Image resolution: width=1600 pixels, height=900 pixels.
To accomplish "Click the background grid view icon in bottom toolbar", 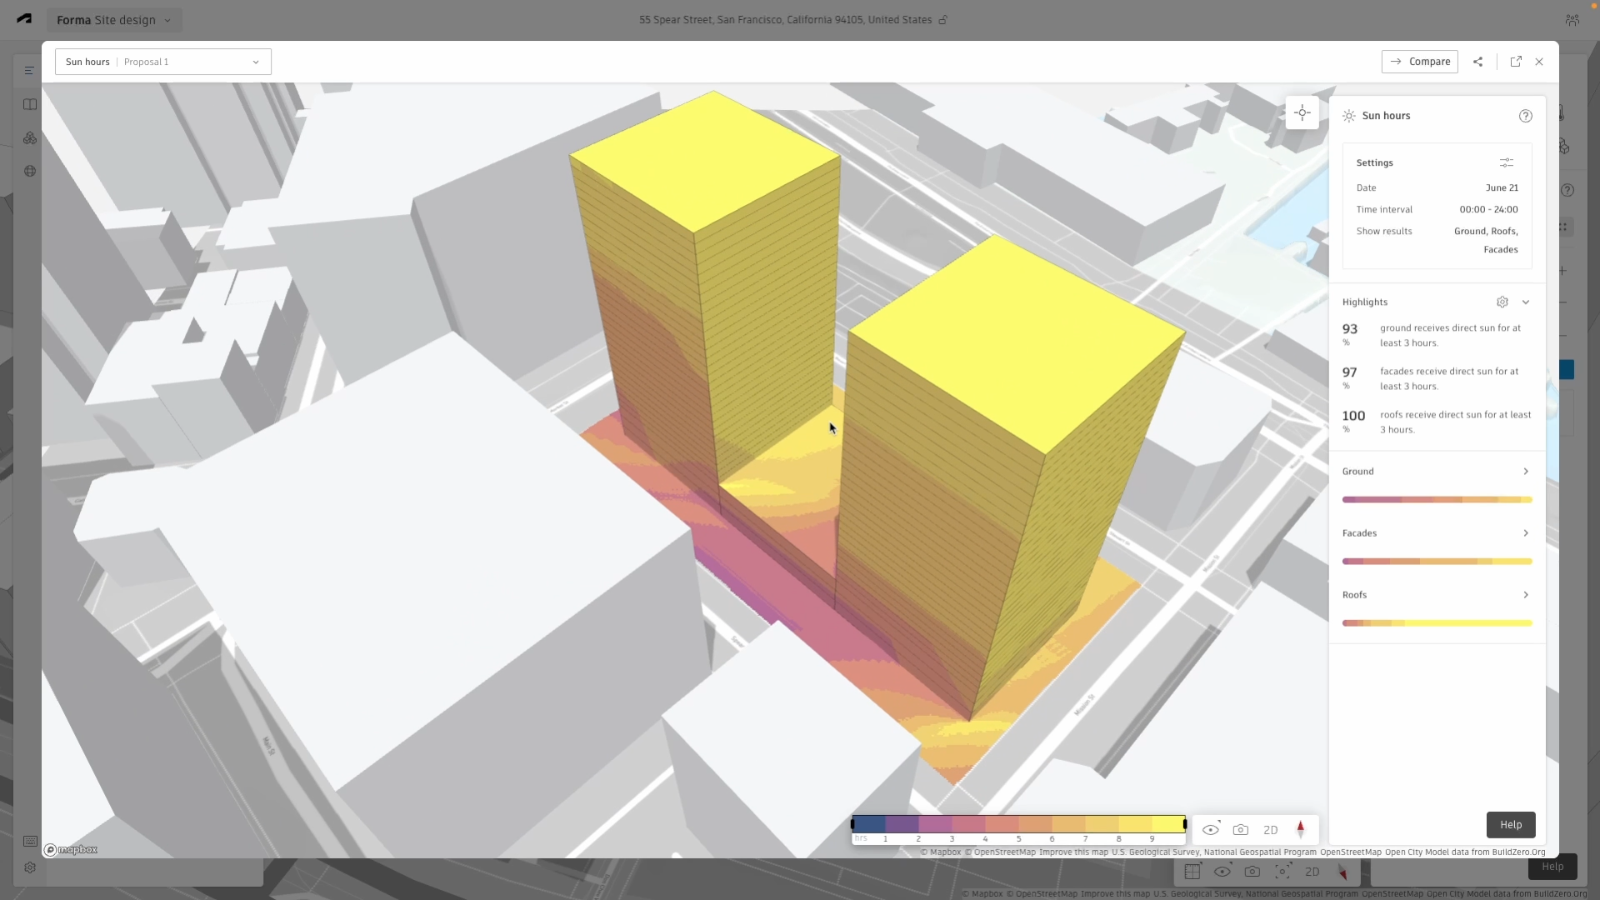I will 1192,872.
